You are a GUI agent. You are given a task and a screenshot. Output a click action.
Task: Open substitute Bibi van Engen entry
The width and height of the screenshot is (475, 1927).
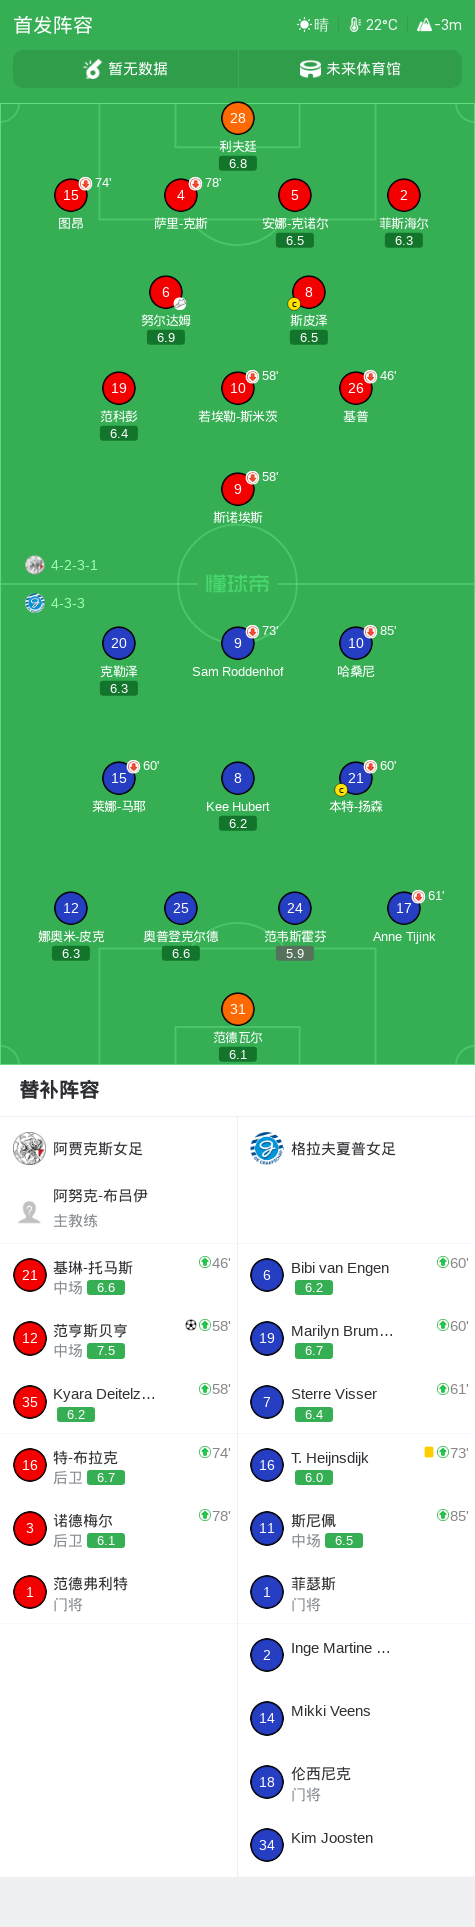(x=356, y=1275)
